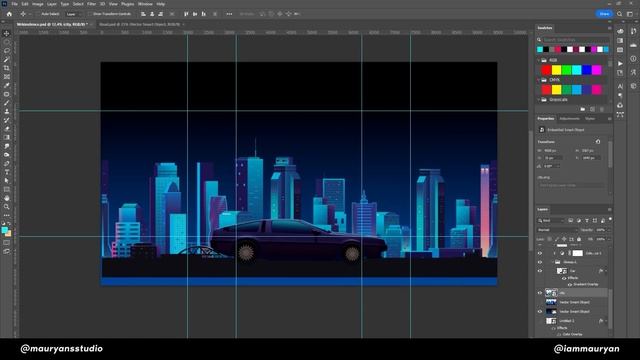Open the File menu
Viewport: 640px width, 360px height.
(x=14, y=4)
